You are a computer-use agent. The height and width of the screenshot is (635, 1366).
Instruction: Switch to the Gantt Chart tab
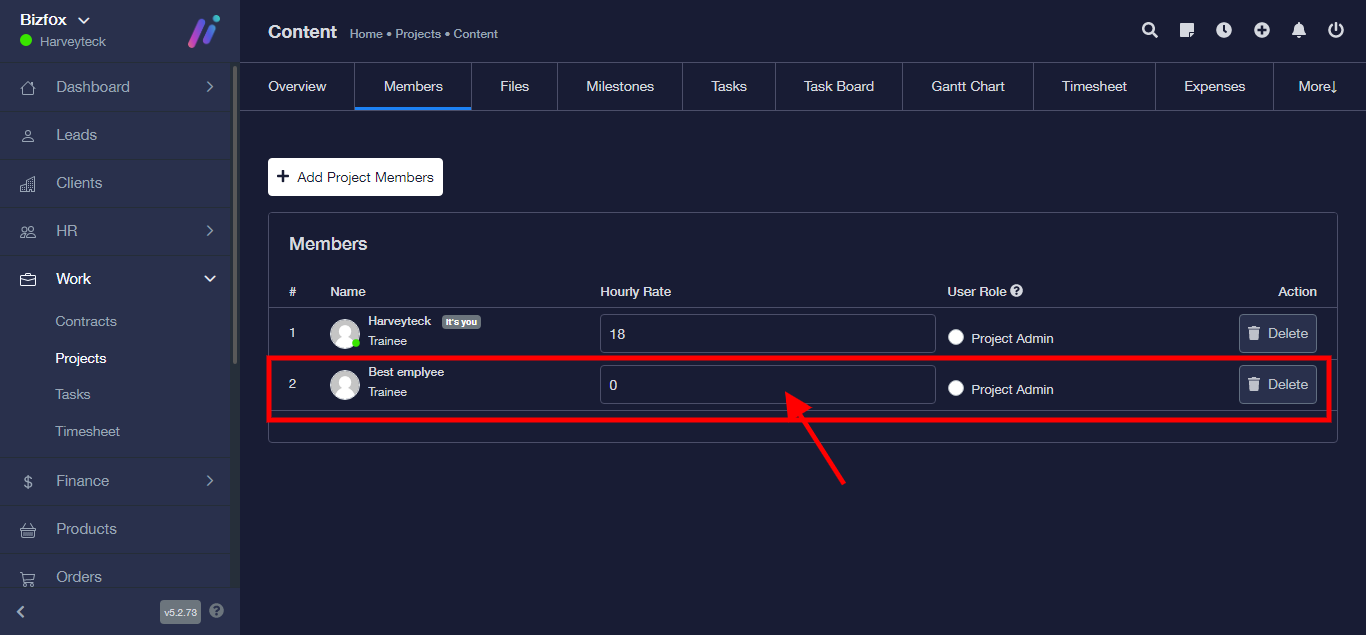[x=968, y=87]
